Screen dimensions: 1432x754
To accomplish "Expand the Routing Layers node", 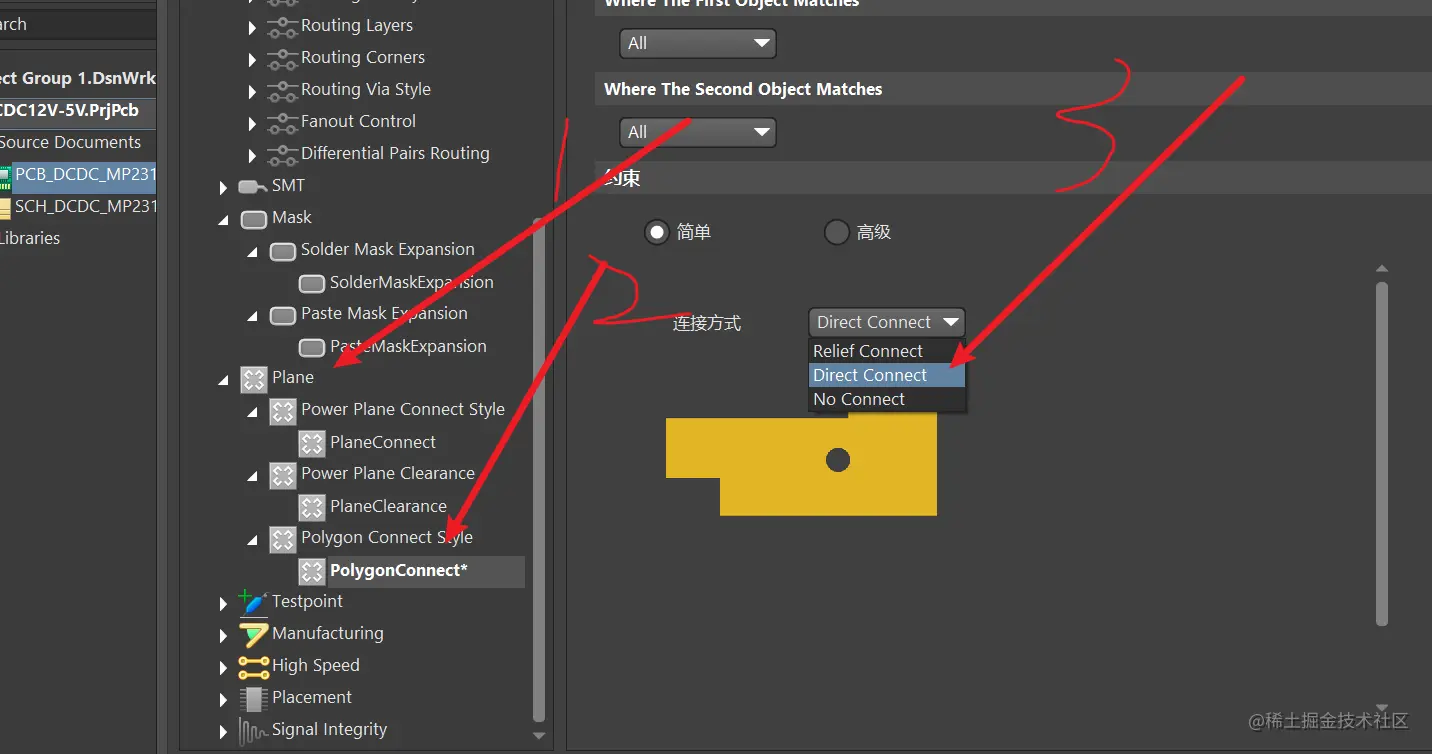I will point(253,27).
